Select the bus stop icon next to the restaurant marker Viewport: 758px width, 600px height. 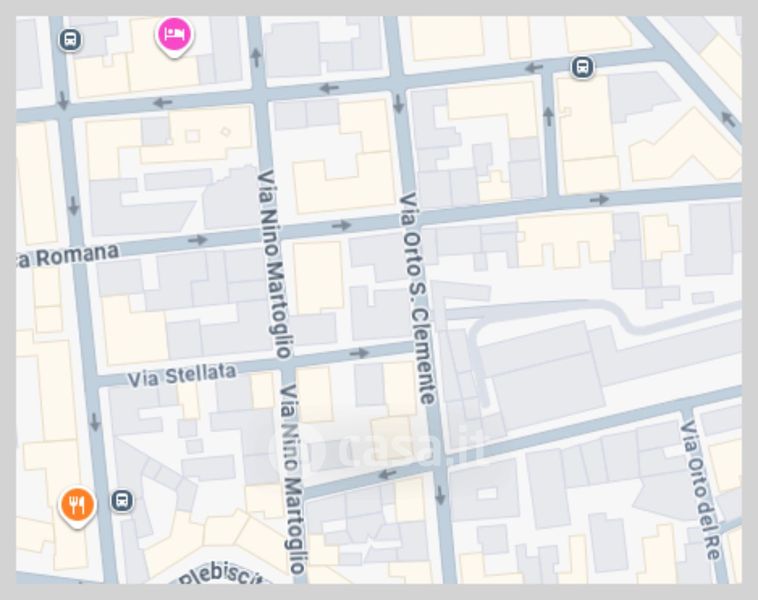click(122, 501)
